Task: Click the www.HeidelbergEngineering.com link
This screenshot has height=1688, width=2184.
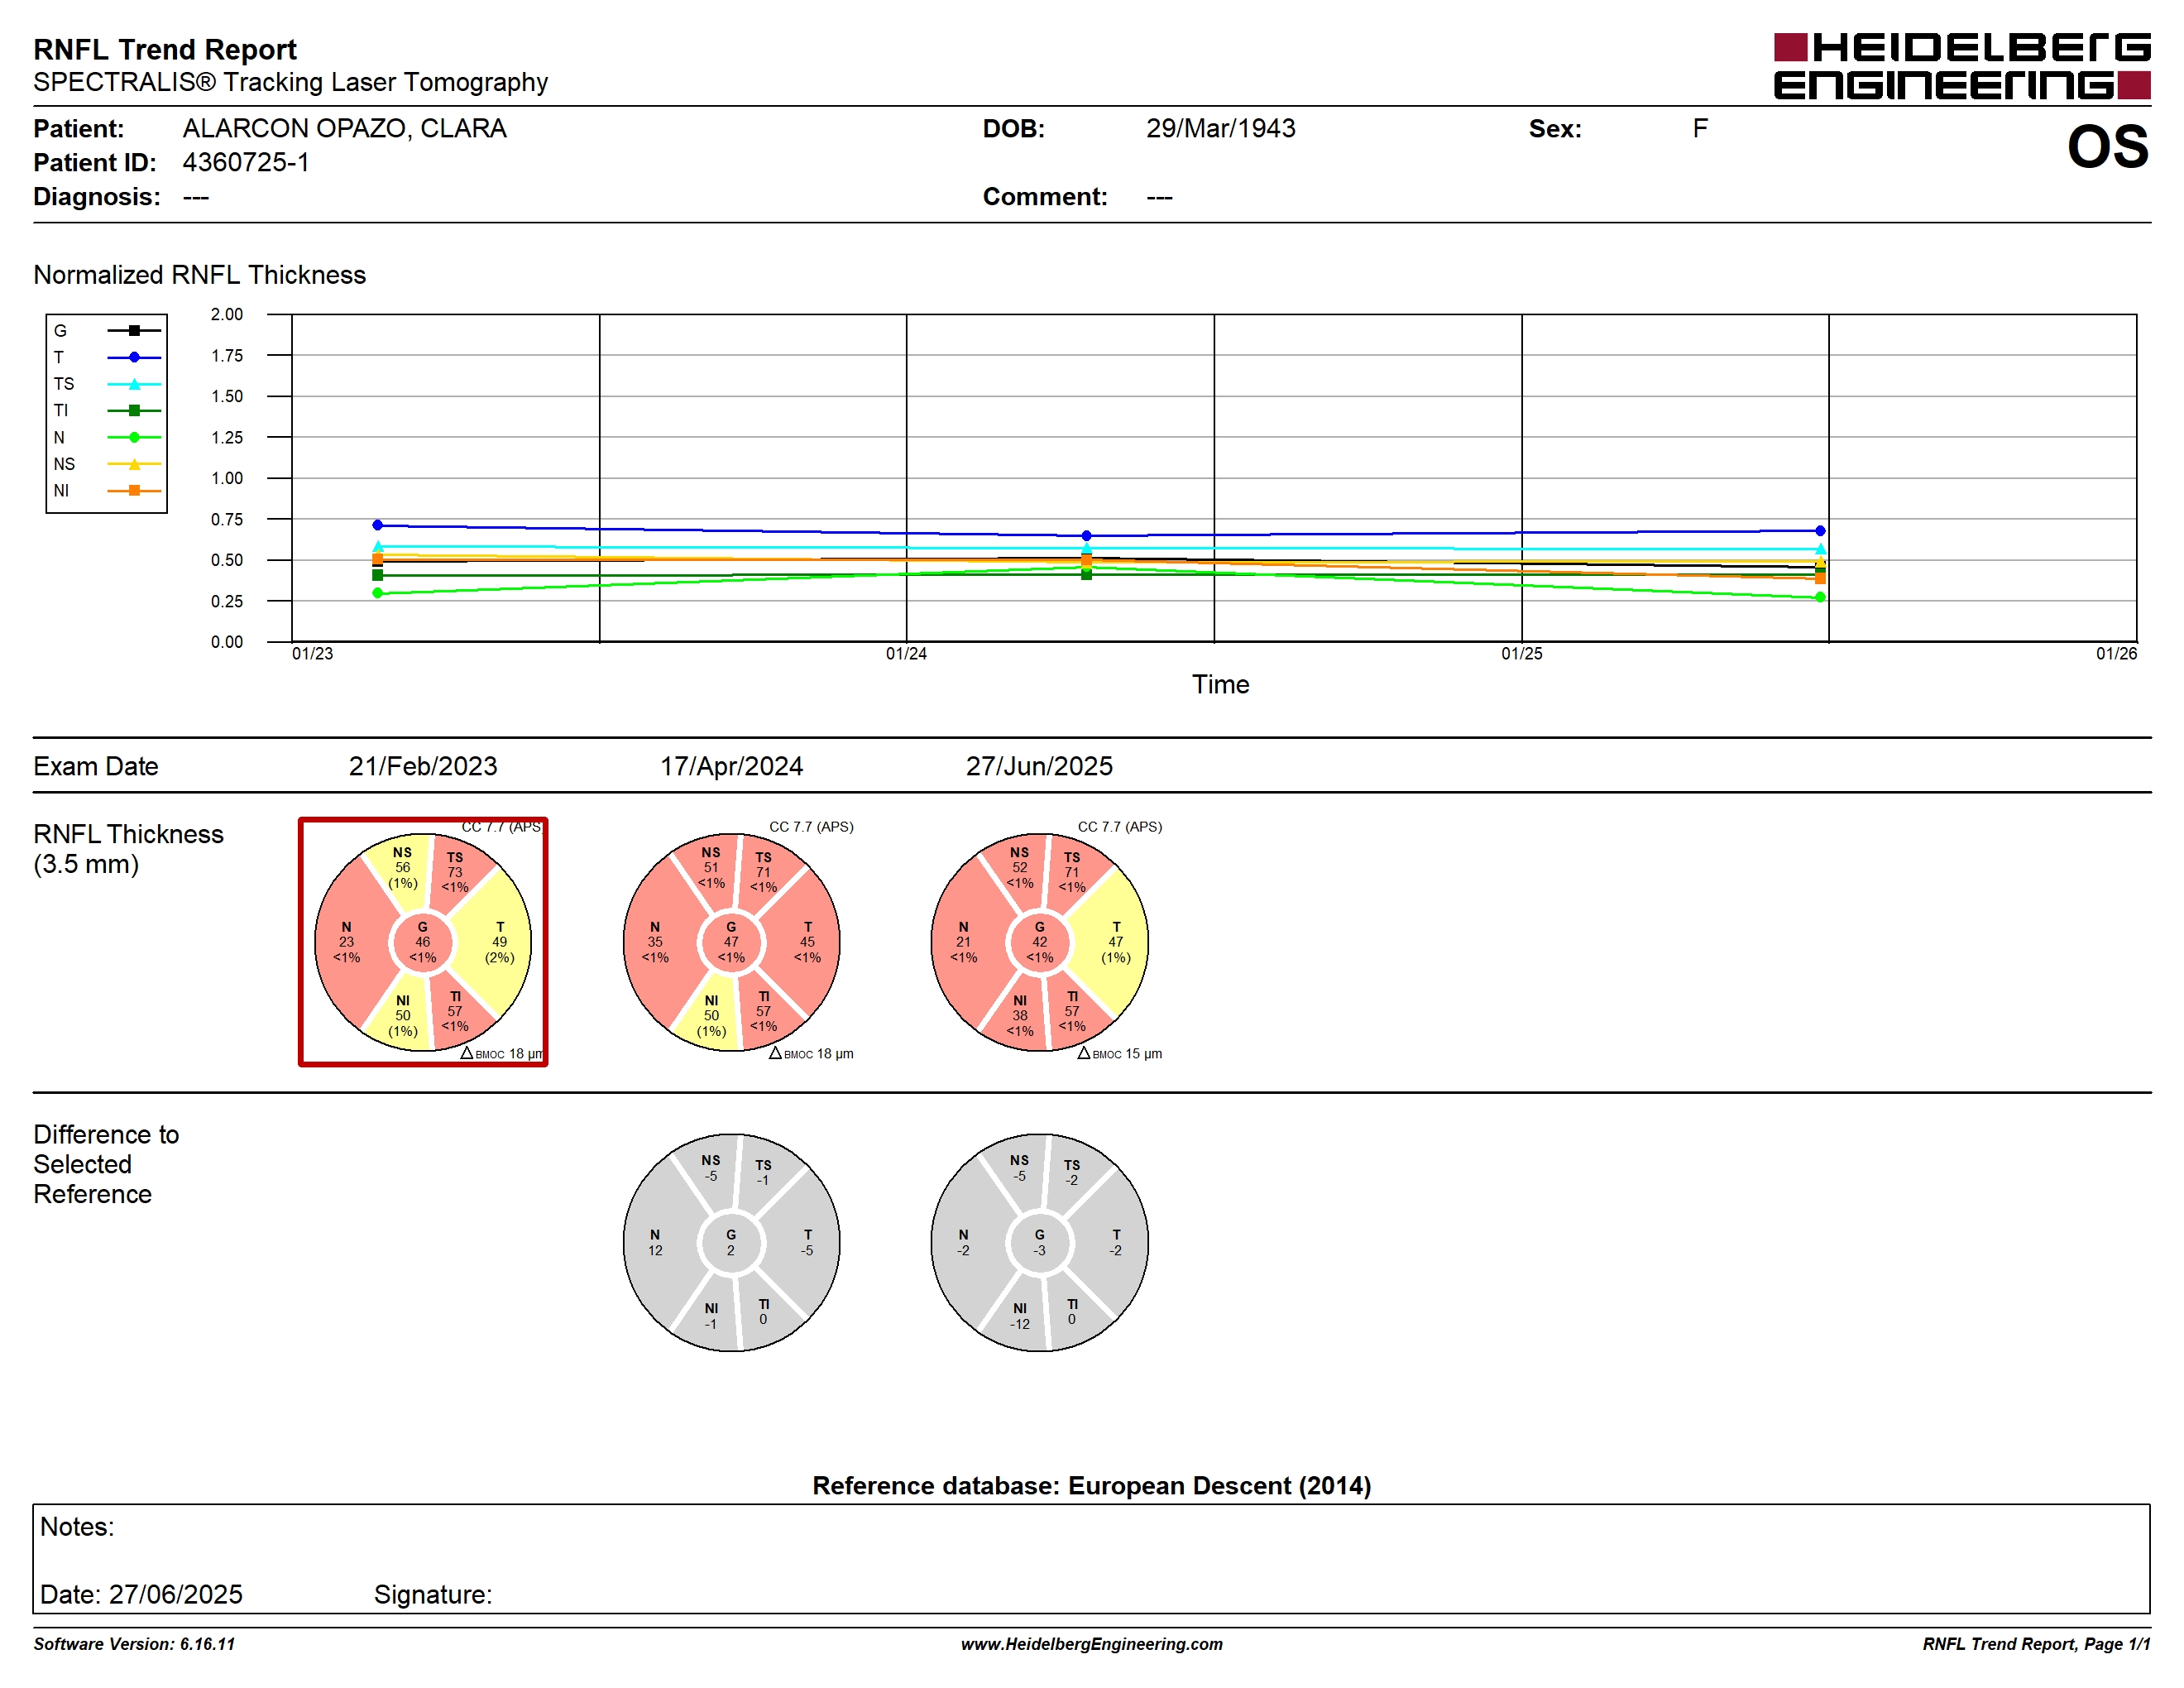Action: [x=1092, y=1644]
